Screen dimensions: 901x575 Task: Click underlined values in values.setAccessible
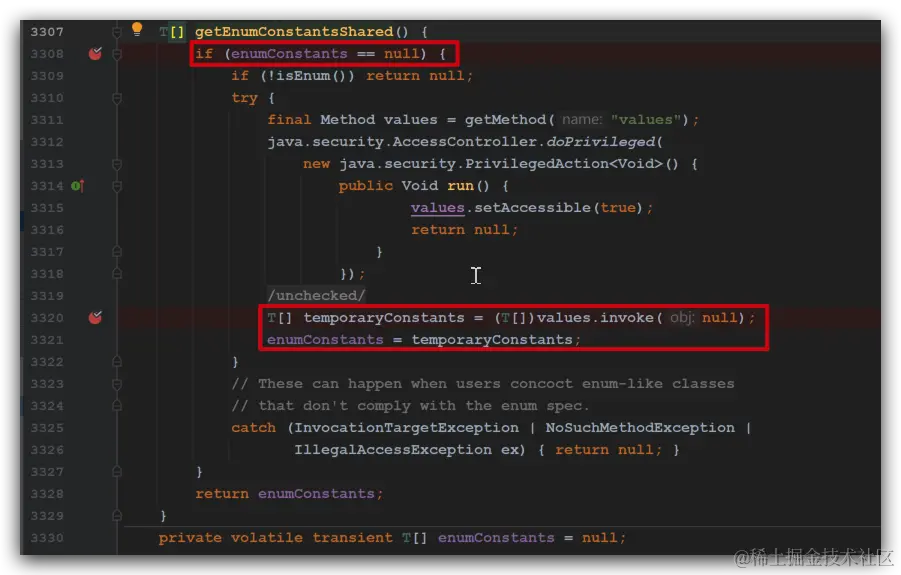click(x=437, y=208)
